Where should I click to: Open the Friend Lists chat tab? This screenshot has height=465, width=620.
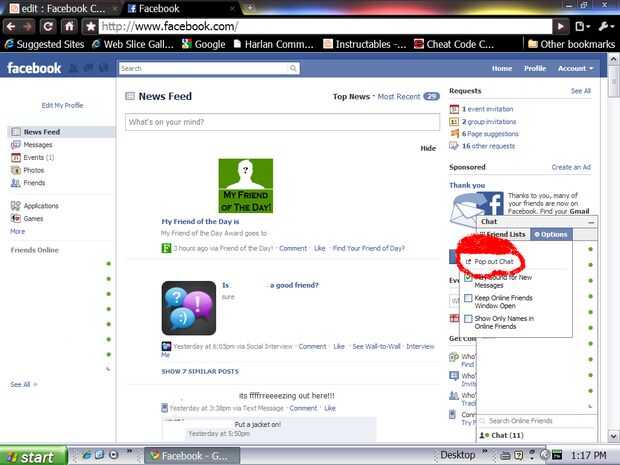pyautogui.click(x=503, y=234)
